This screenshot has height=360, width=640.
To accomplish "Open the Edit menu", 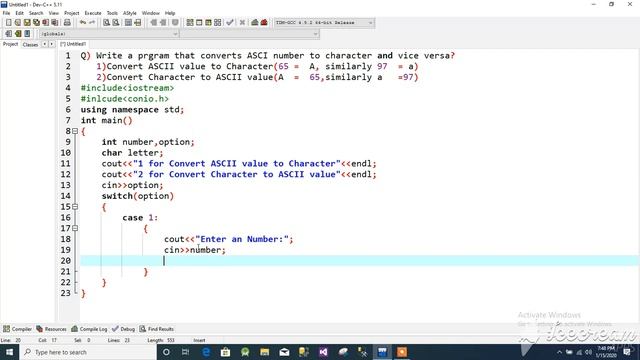I will (x=19, y=13).
